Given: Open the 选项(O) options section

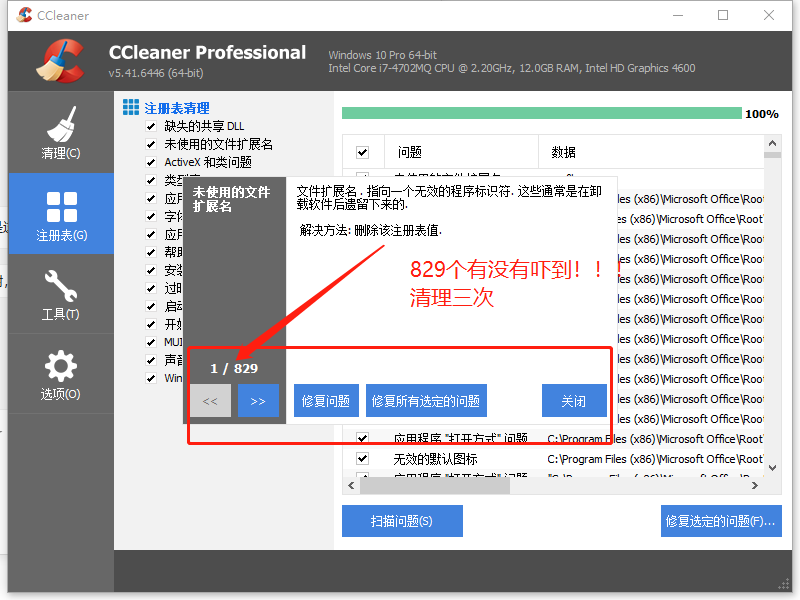Looking at the screenshot, I should click(61, 374).
